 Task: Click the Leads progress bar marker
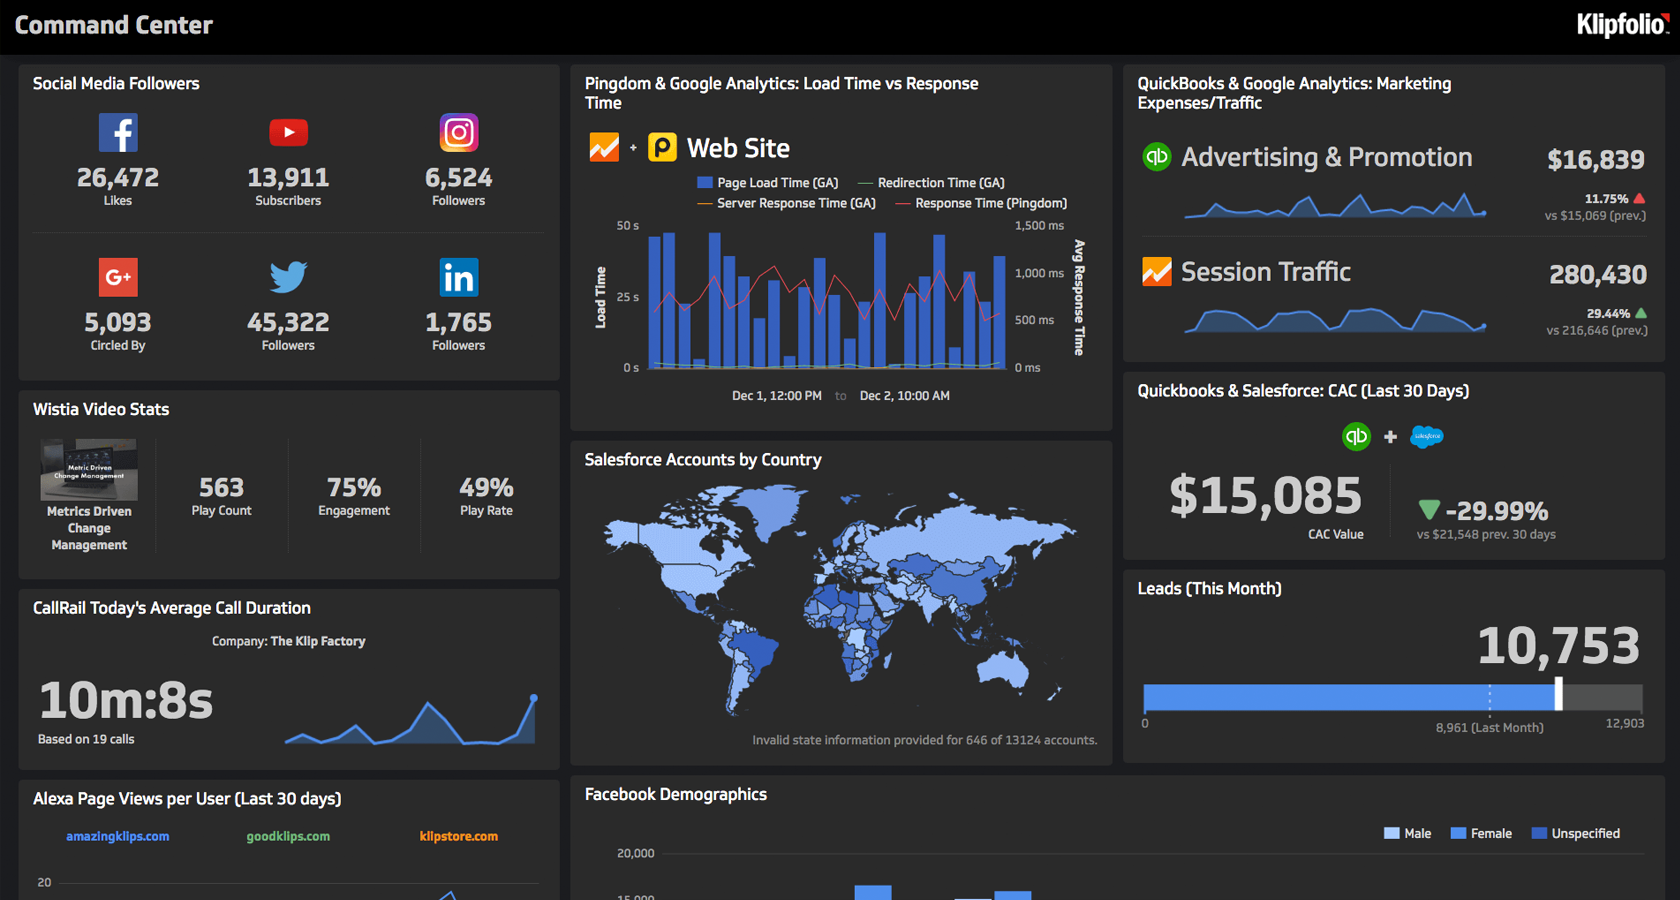(x=1558, y=694)
